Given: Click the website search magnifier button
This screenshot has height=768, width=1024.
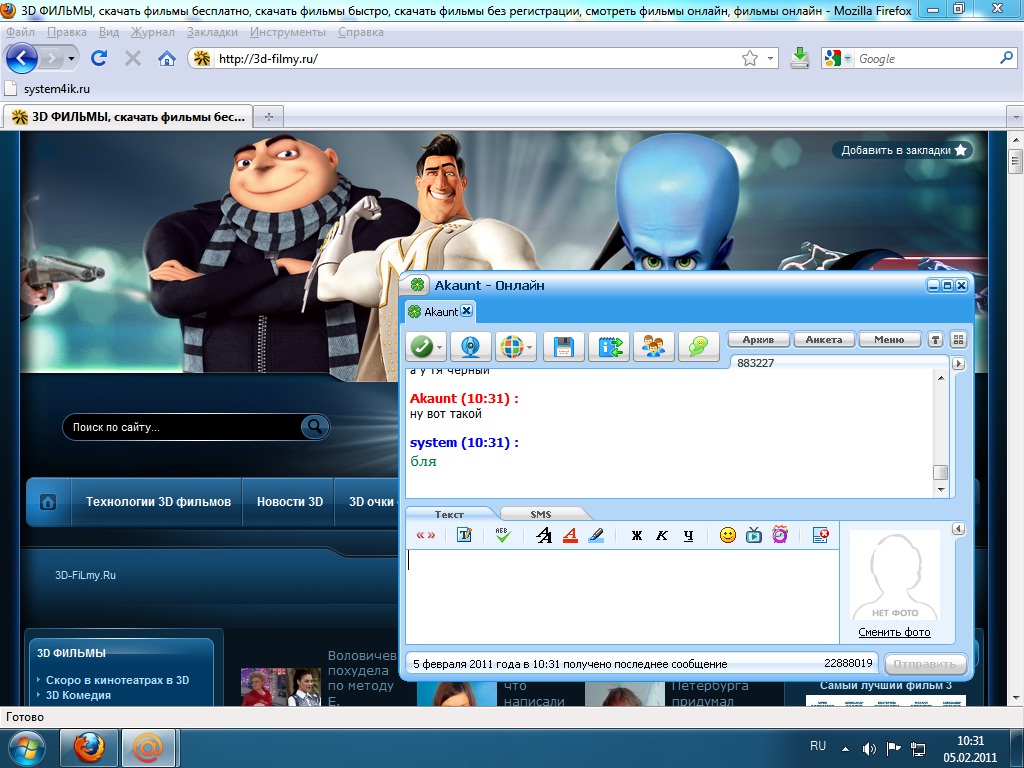Looking at the screenshot, I should point(315,426).
